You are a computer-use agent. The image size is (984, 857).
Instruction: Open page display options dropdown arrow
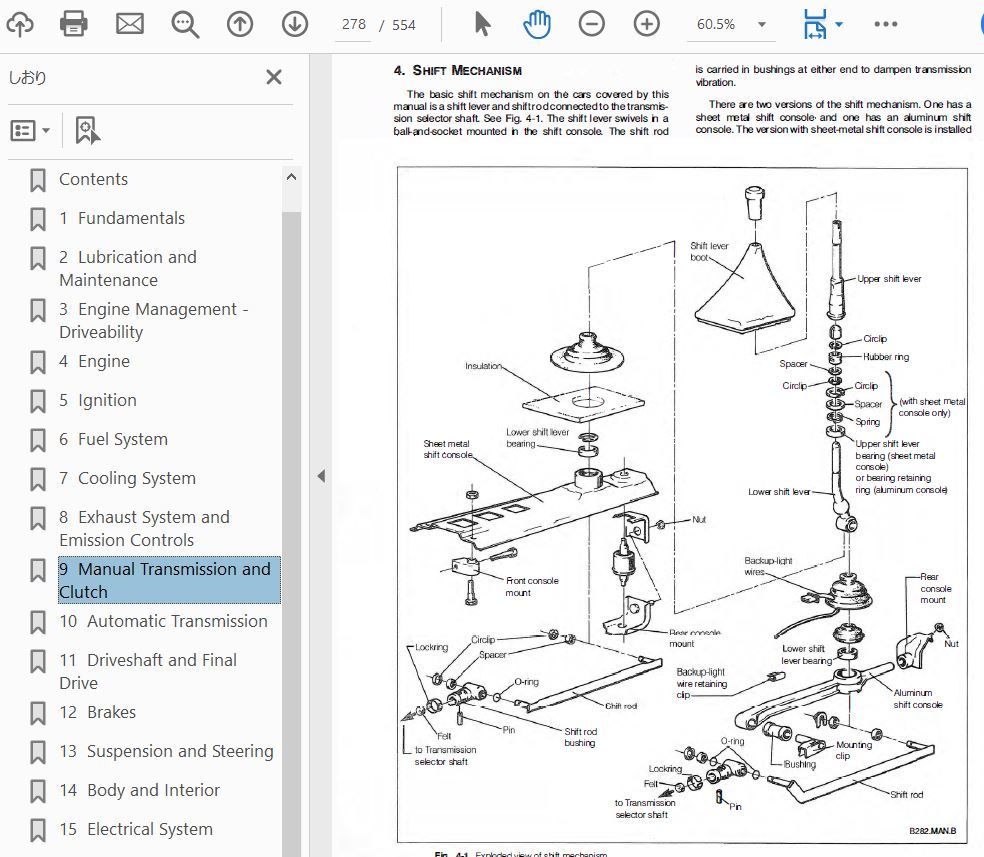click(x=840, y=25)
